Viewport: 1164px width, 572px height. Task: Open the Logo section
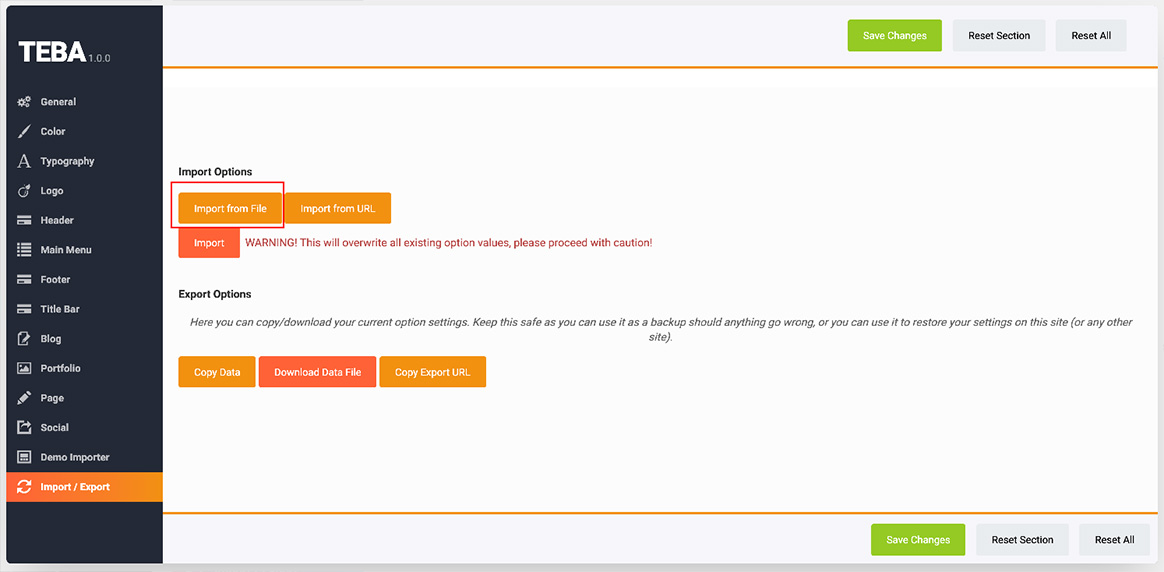click(x=84, y=191)
